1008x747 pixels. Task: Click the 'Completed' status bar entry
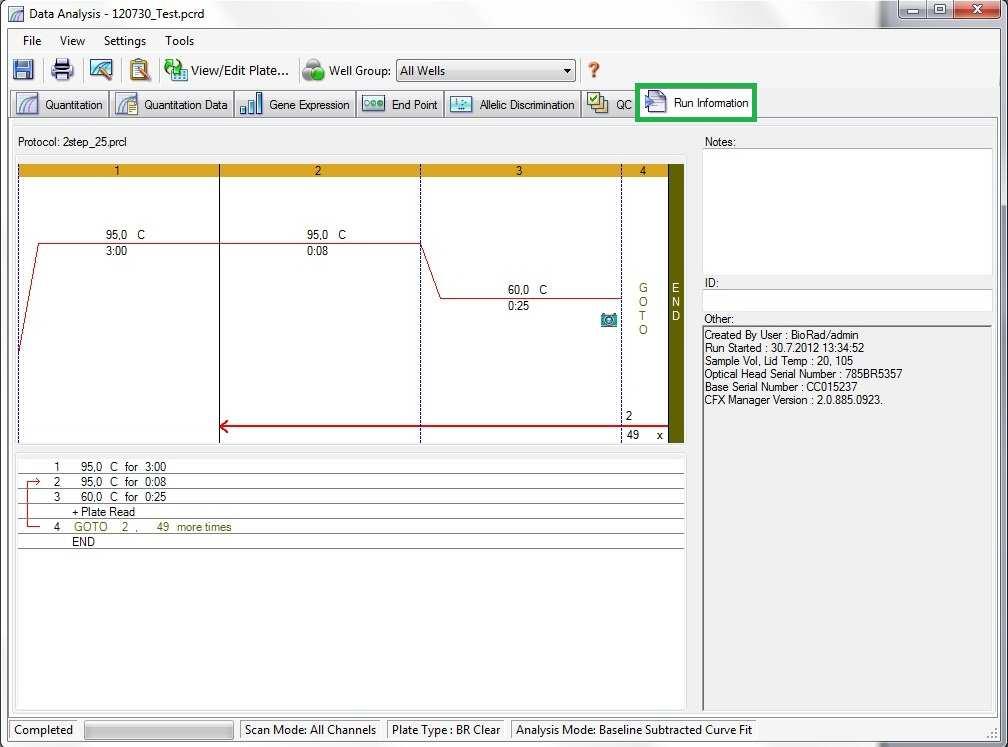coord(43,730)
